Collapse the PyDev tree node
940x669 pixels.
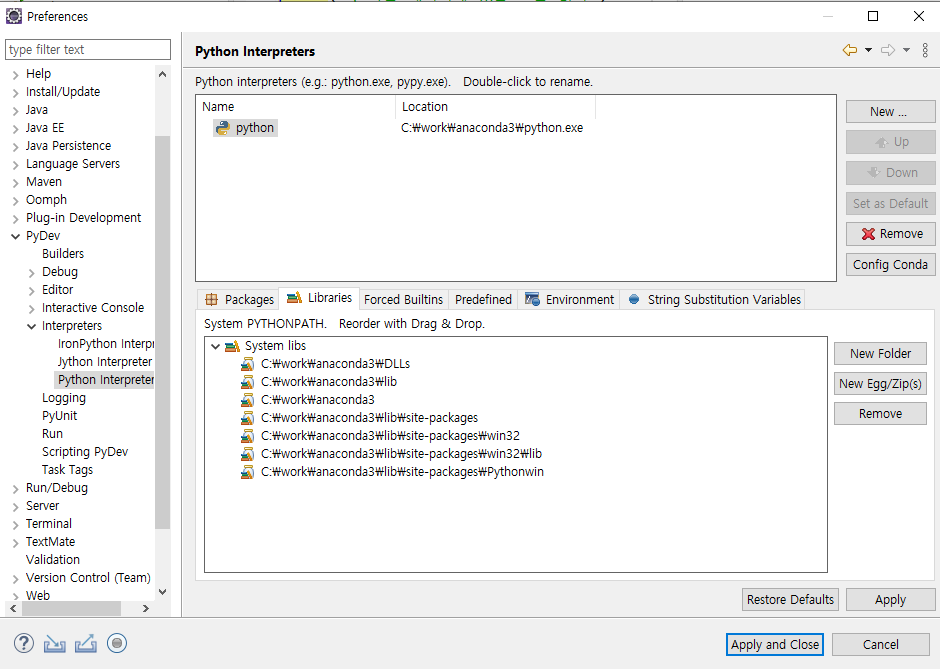[16, 236]
